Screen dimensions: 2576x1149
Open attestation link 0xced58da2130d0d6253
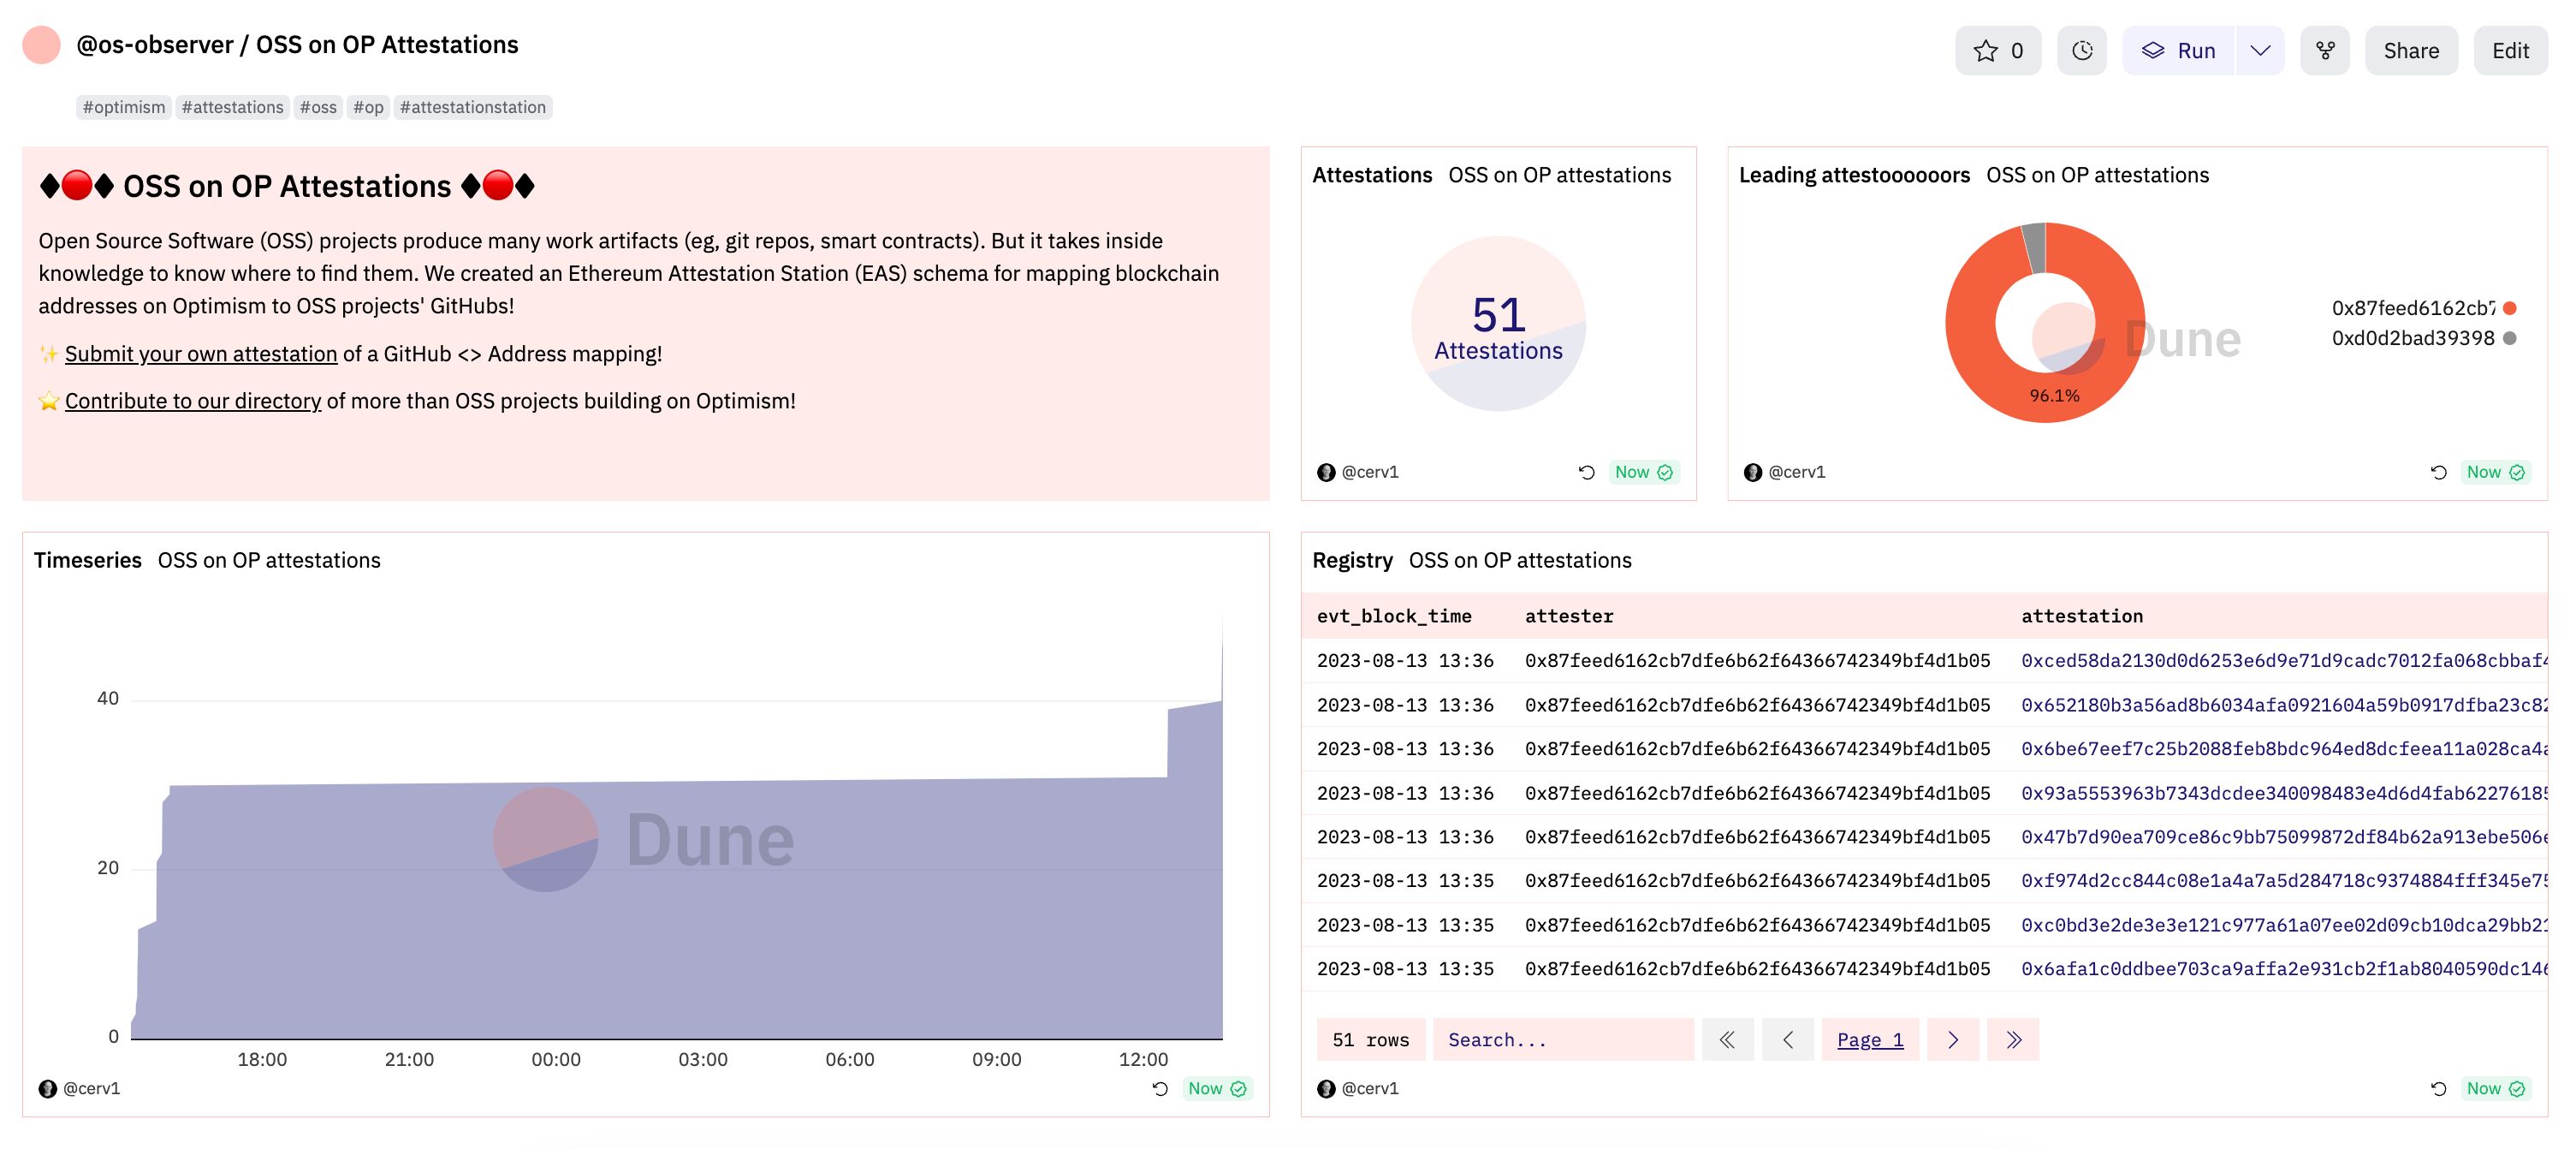(x=2284, y=660)
